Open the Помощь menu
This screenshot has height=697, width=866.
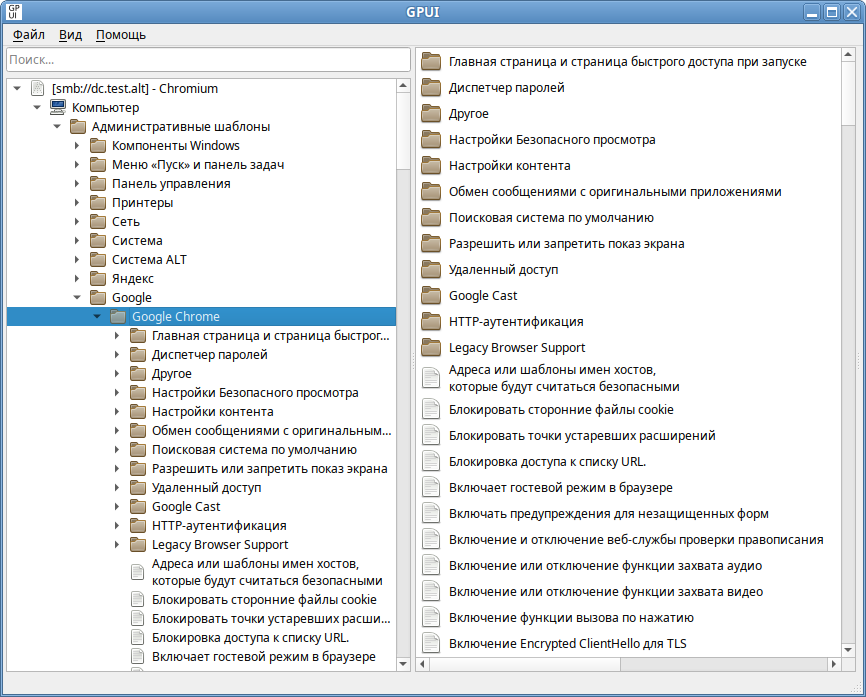click(121, 35)
